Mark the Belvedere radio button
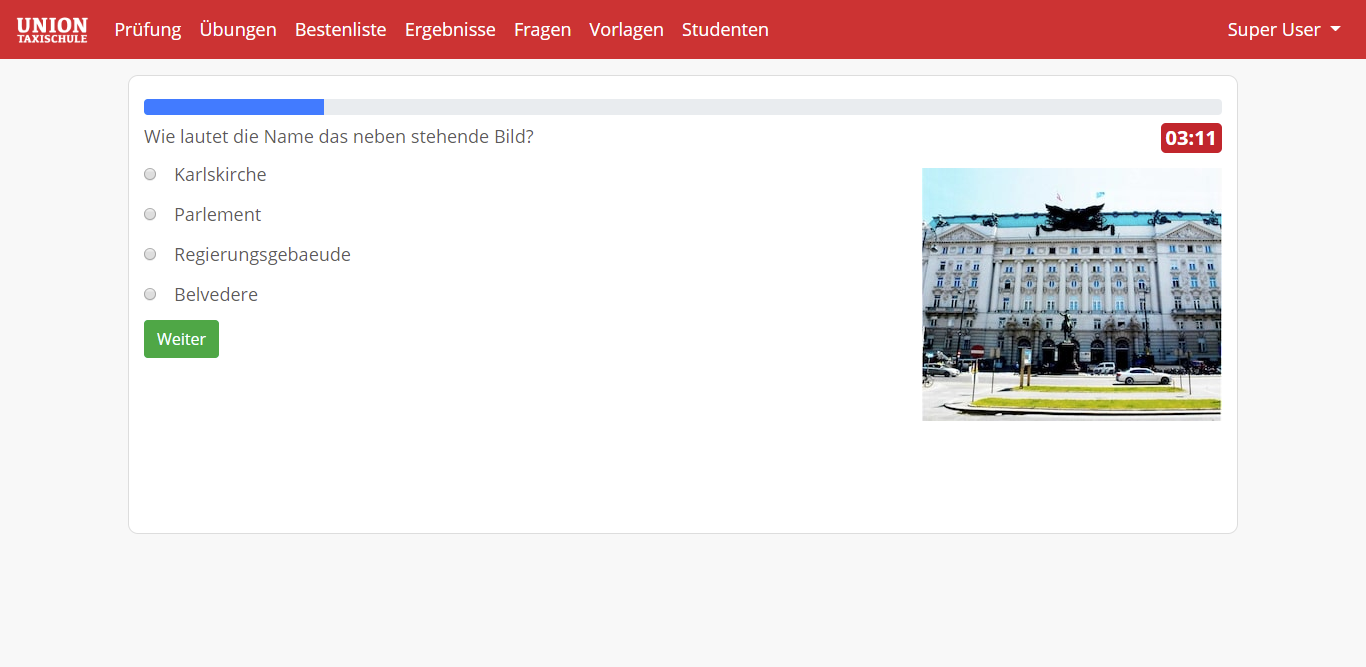1366x667 pixels. coord(150,294)
